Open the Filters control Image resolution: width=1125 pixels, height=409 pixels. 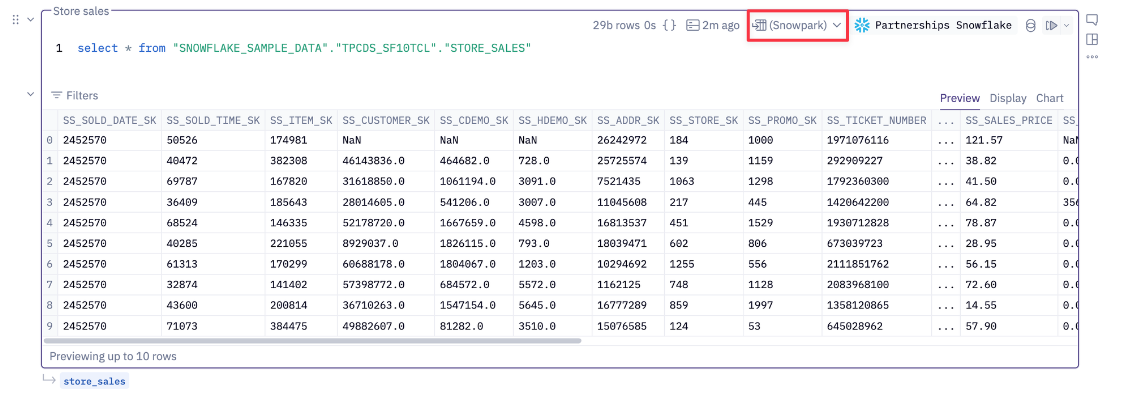75,95
